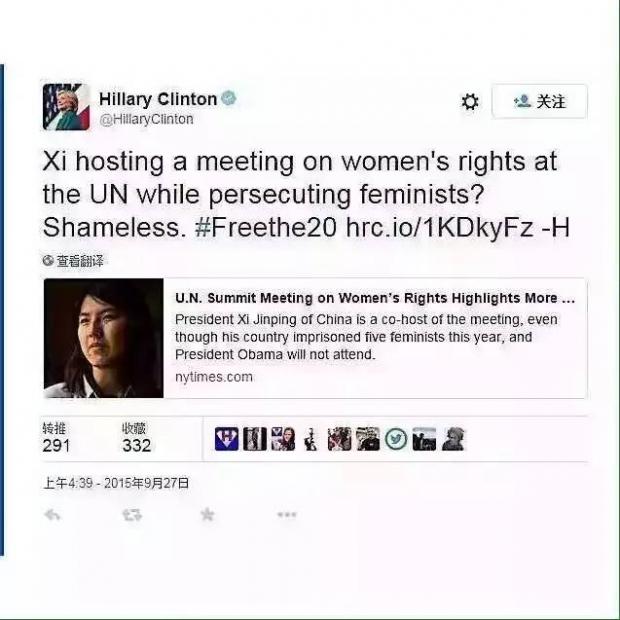Click the reply arrow icon
Screen dimensions: 620x620
click(52, 515)
